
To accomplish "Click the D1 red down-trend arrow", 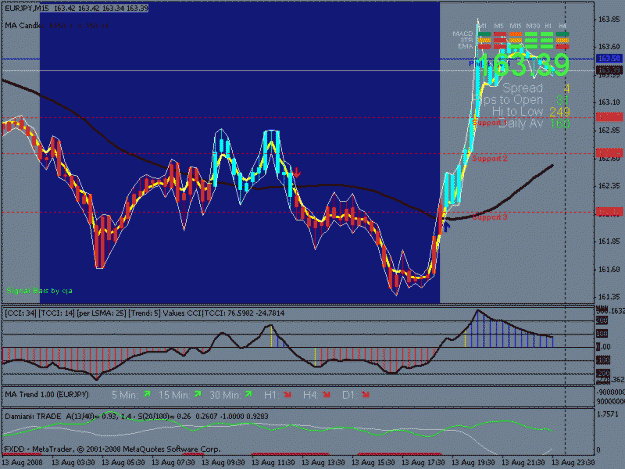I will [366, 394].
